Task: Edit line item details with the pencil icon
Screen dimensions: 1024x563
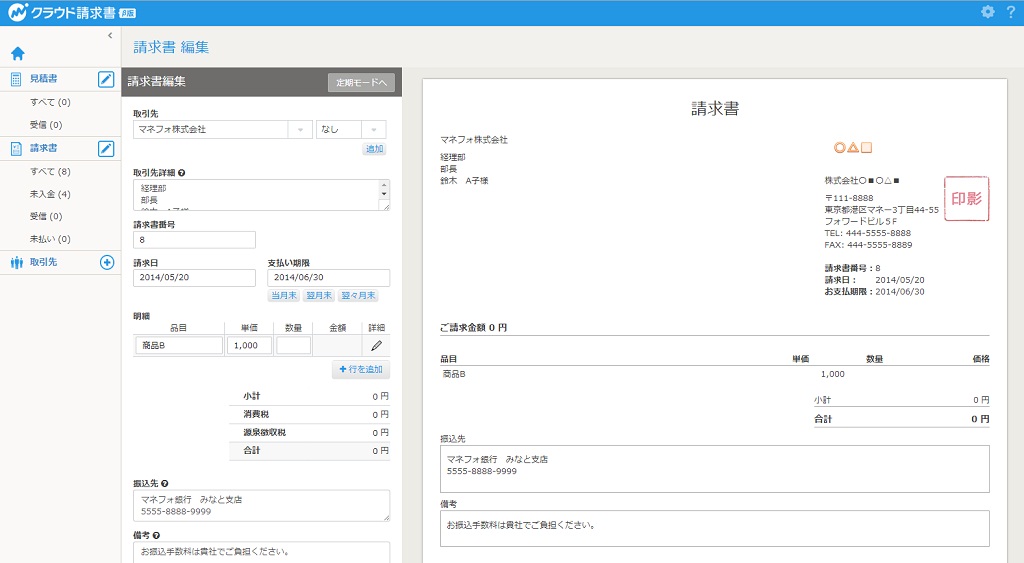Action: point(376,345)
